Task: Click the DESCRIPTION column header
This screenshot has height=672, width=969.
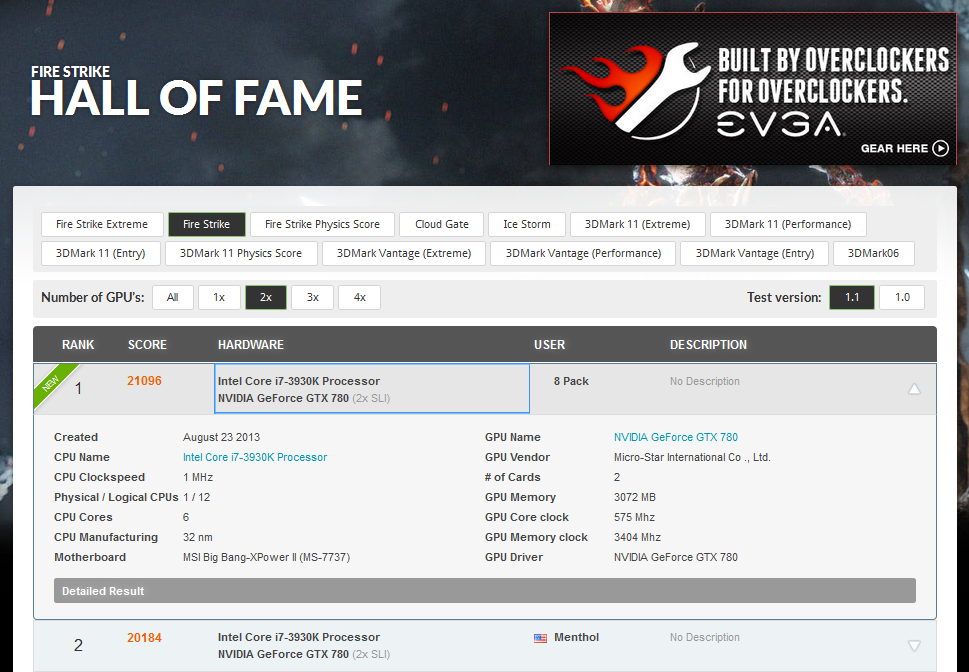Action: 708,345
